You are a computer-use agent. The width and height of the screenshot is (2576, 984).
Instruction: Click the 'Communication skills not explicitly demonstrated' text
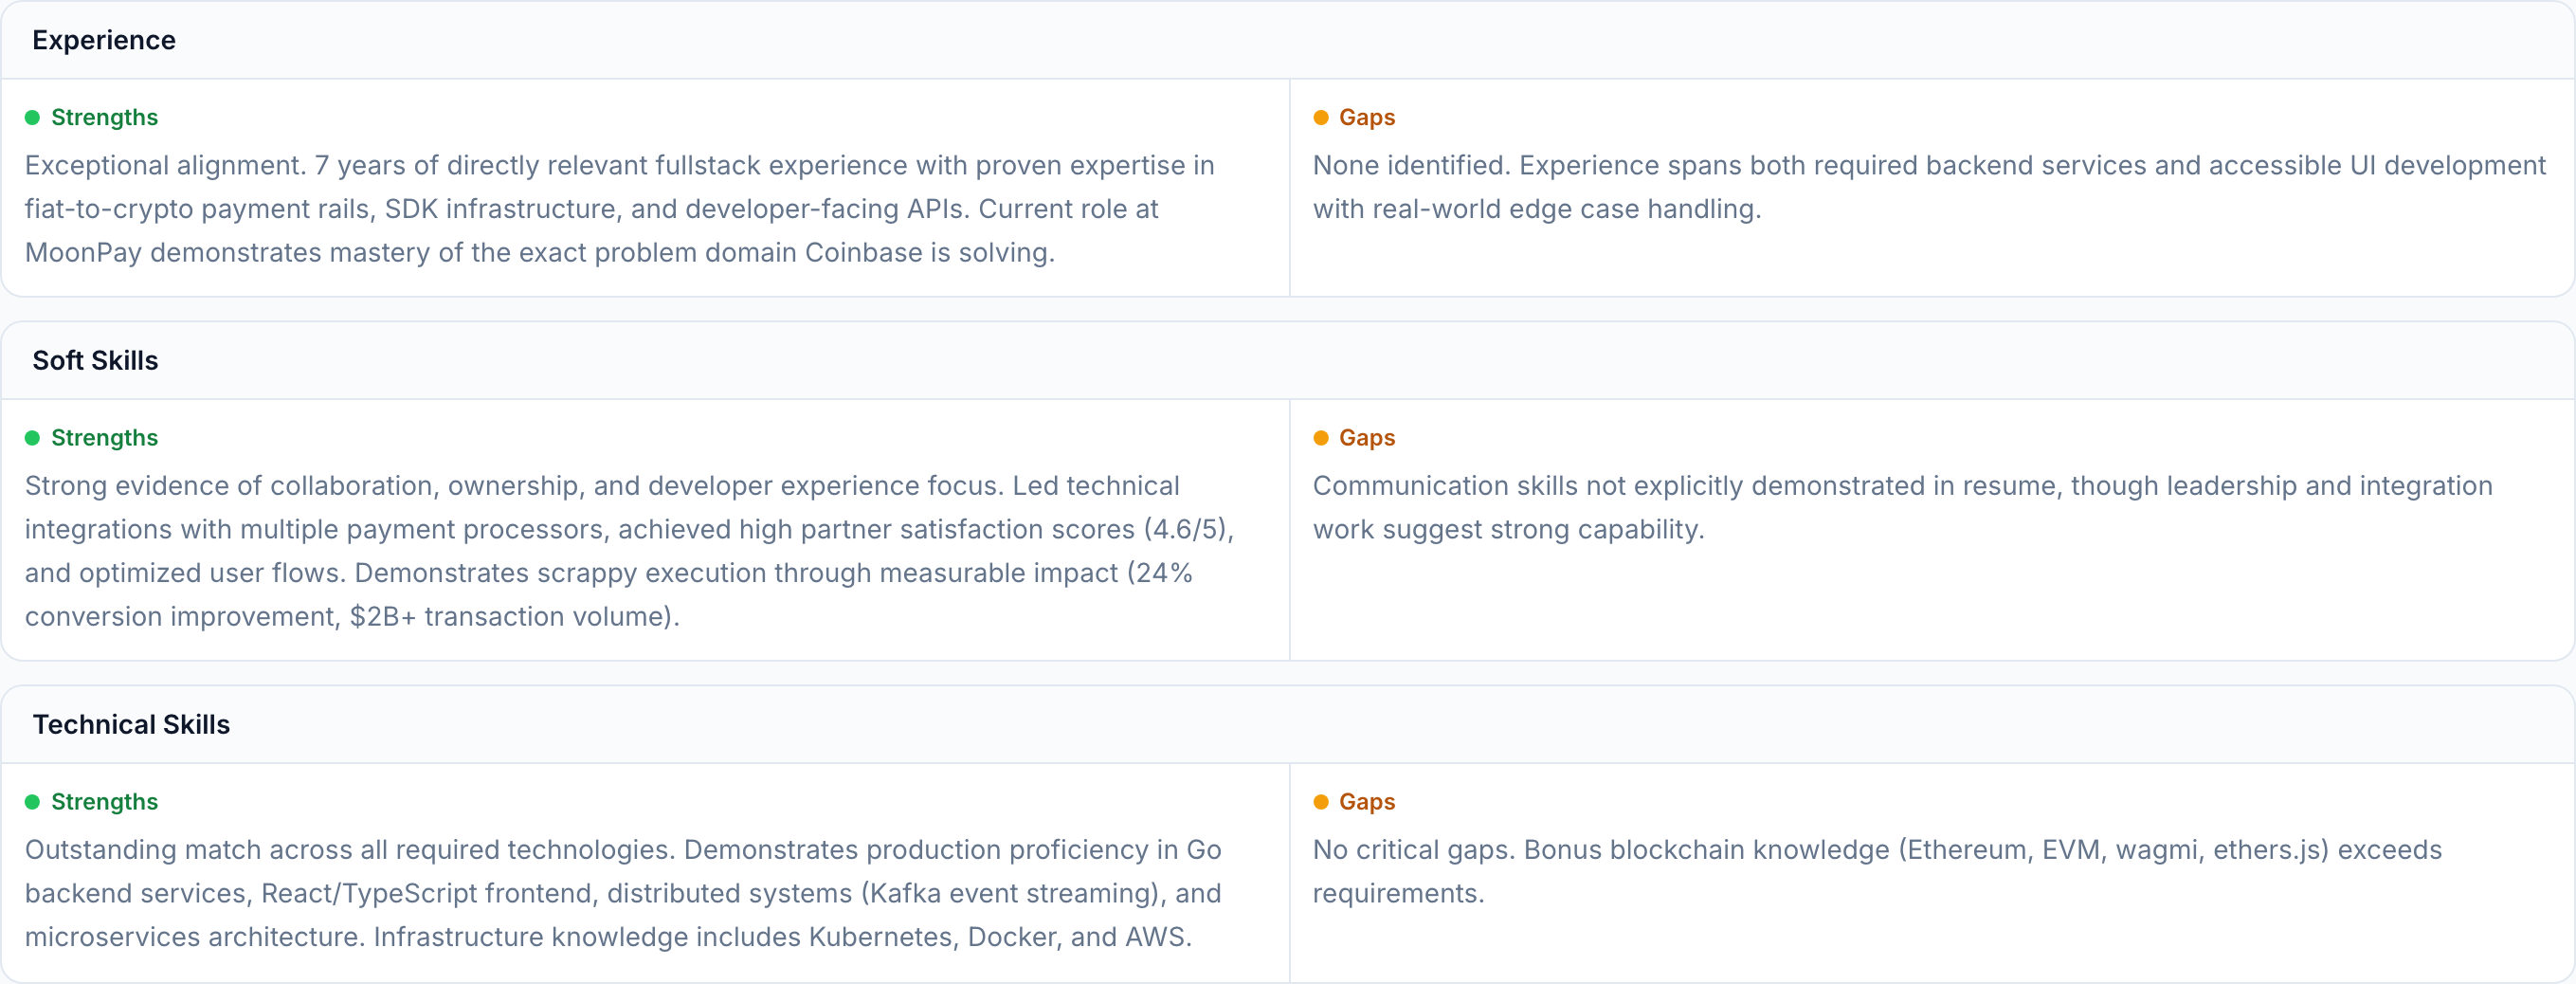coord(1902,507)
